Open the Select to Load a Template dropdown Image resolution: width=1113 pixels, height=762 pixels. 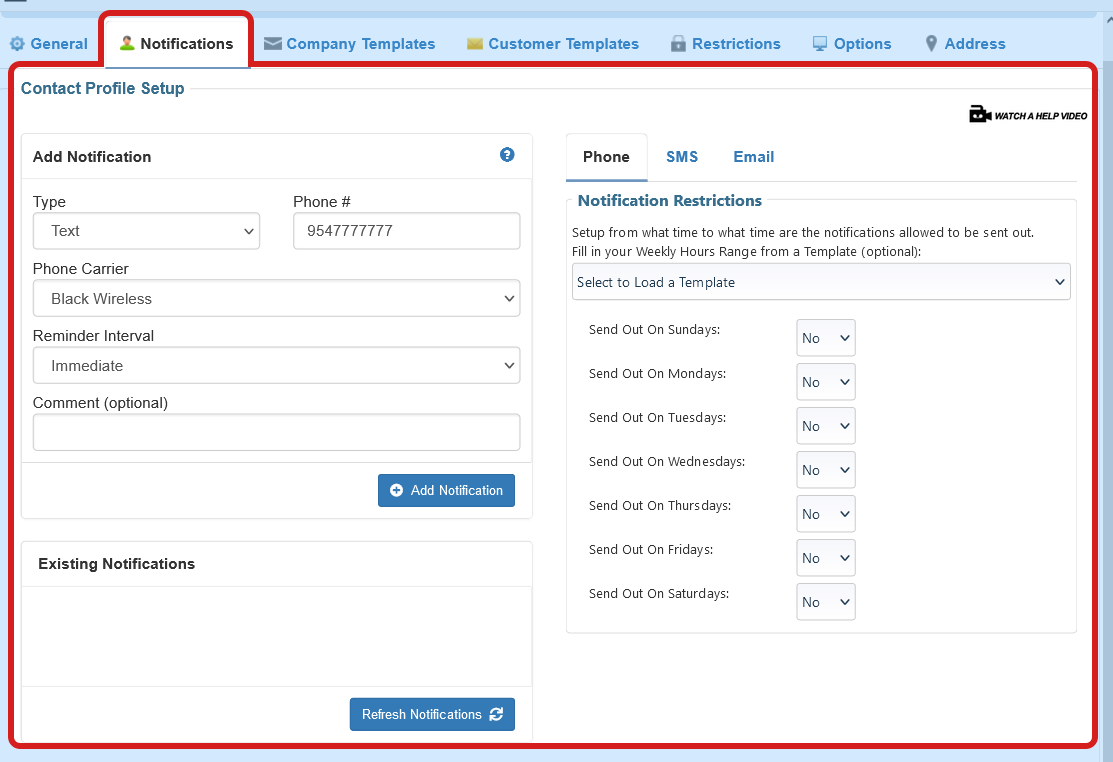pyautogui.click(x=821, y=283)
